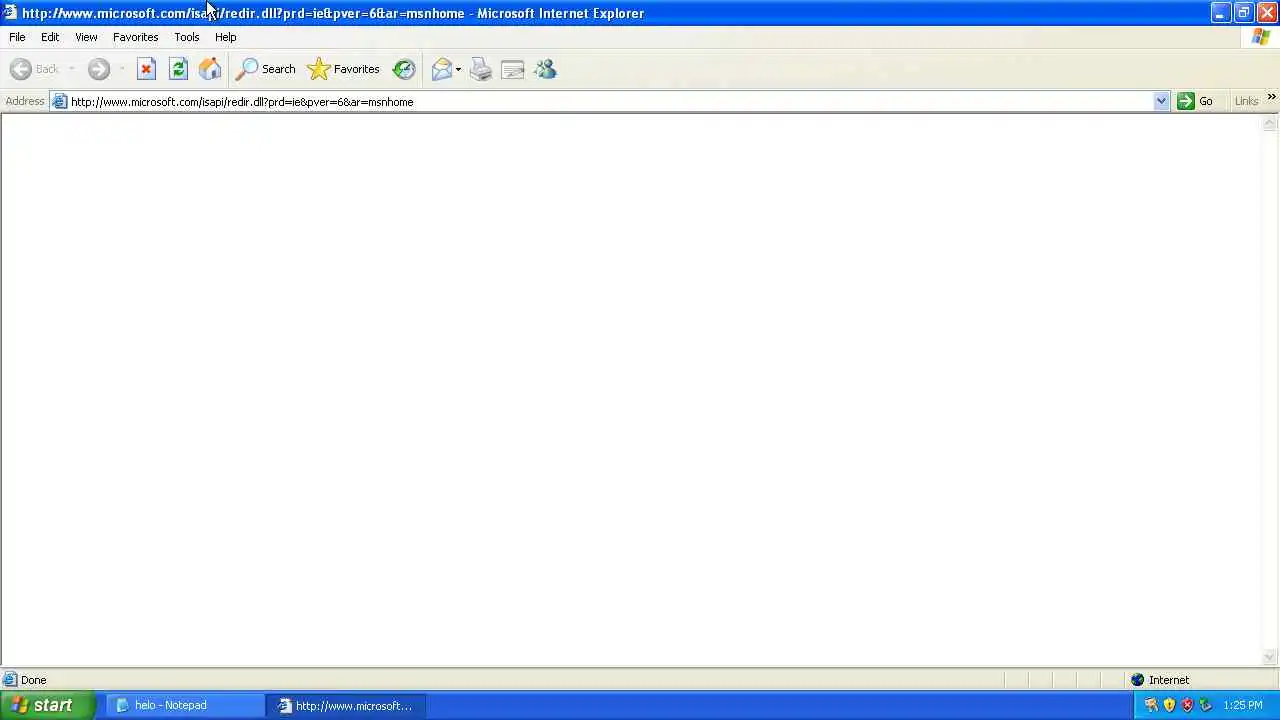Click the scrollbar down arrow
The image size is (1280, 720).
pos(1270,657)
